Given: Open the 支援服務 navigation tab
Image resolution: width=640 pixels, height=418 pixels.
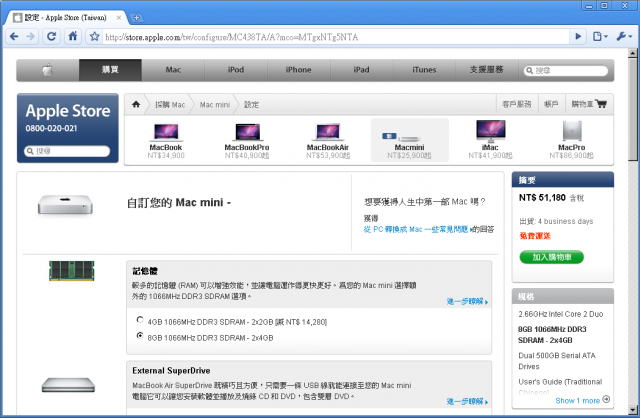Looking at the screenshot, I should point(487,70).
